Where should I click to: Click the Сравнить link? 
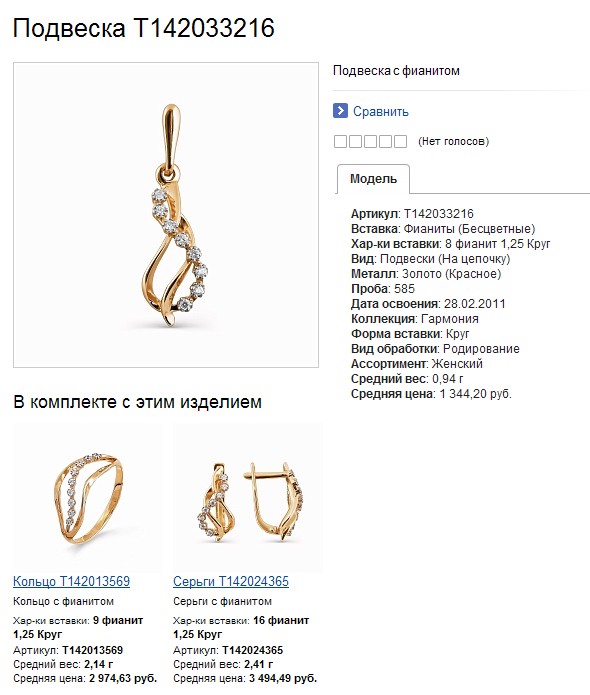pos(380,111)
